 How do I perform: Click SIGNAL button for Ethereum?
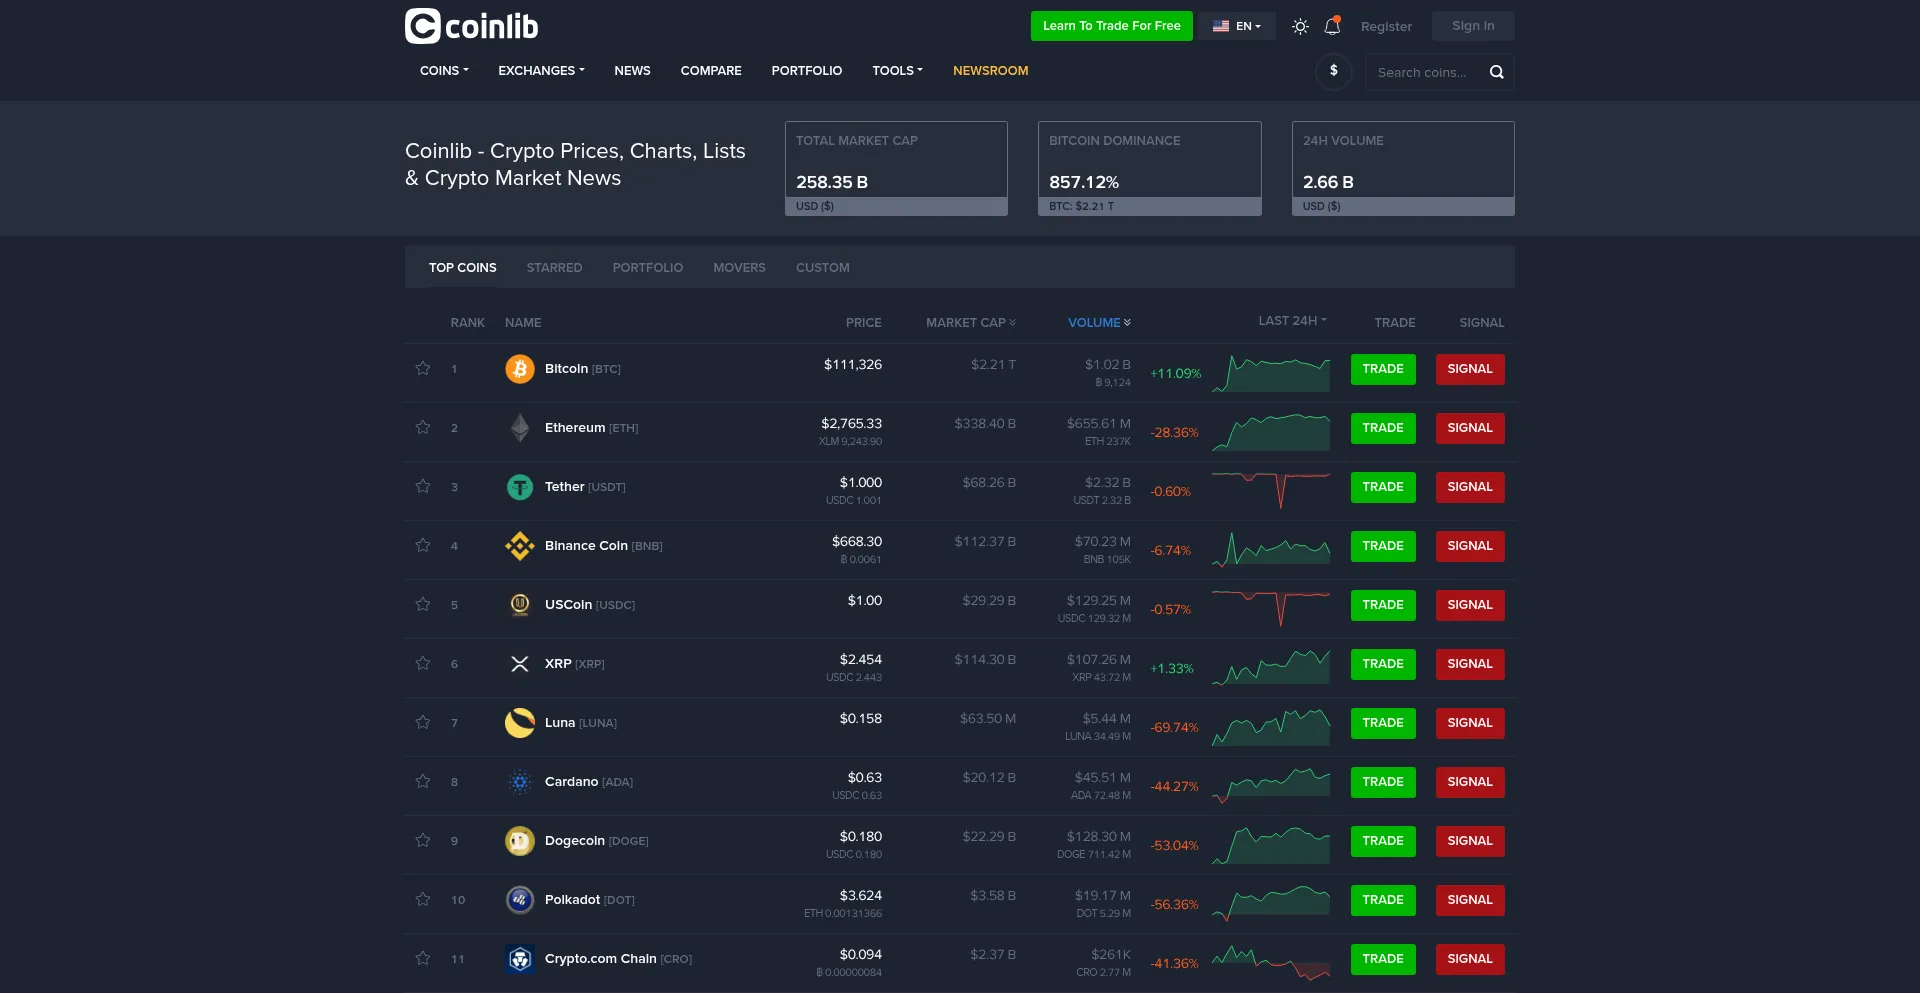[1470, 428]
